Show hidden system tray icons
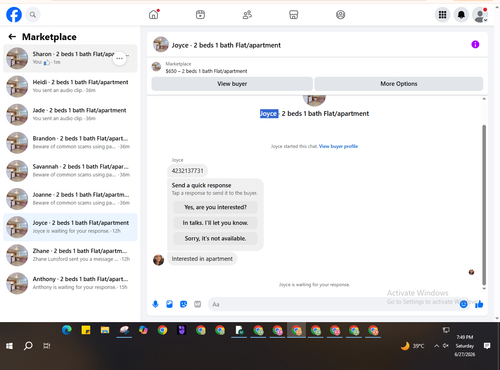The image size is (500, 370). [436, 346]
